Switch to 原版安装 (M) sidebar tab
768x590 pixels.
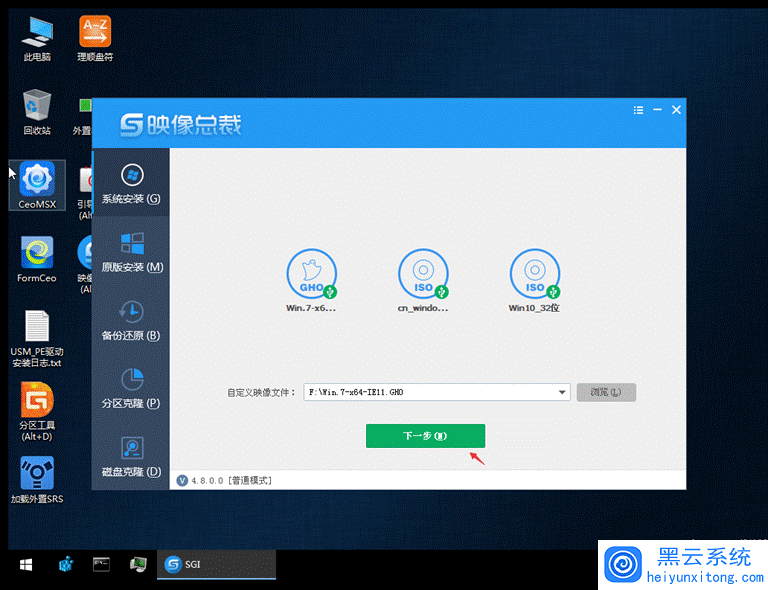tap(131, 252)
